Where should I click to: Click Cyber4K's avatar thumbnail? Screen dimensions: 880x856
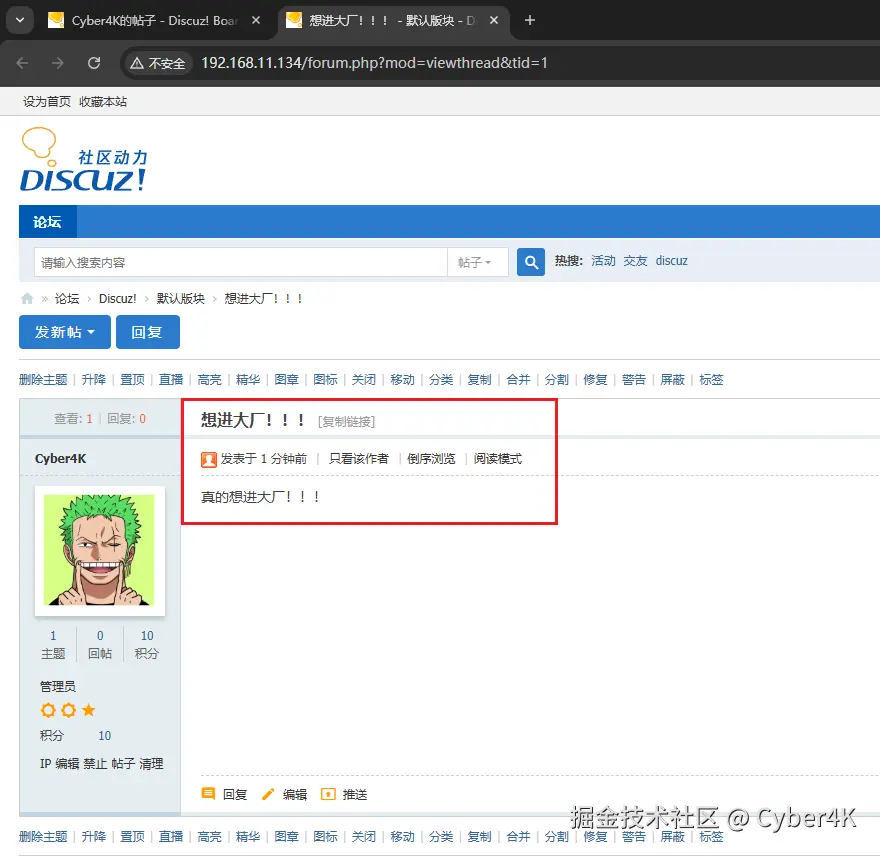coord(100,551)
